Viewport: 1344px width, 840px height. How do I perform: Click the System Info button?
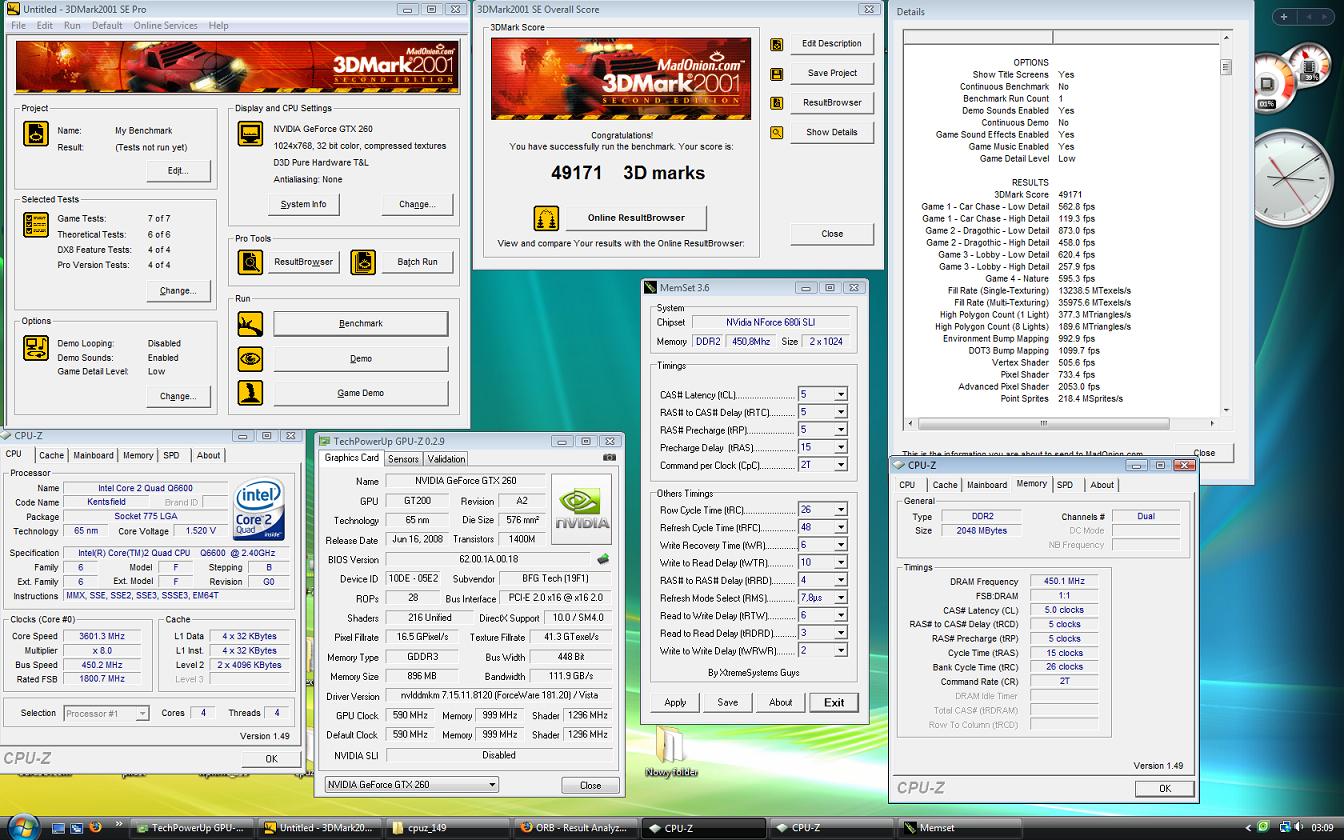[x=304, y=204]
